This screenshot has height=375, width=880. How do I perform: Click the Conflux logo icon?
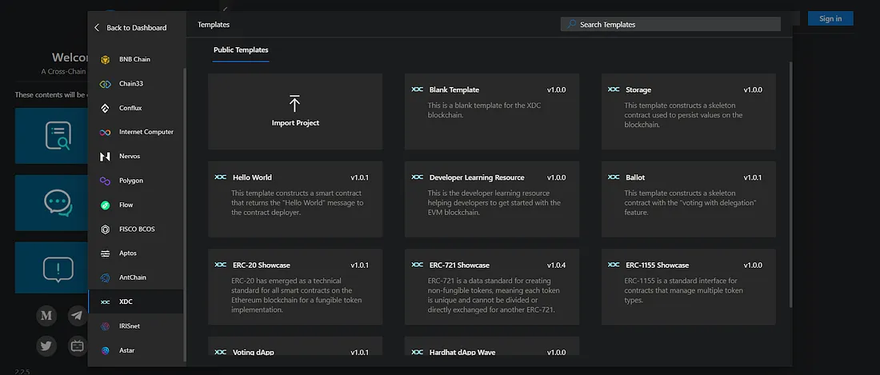point(105,108)
